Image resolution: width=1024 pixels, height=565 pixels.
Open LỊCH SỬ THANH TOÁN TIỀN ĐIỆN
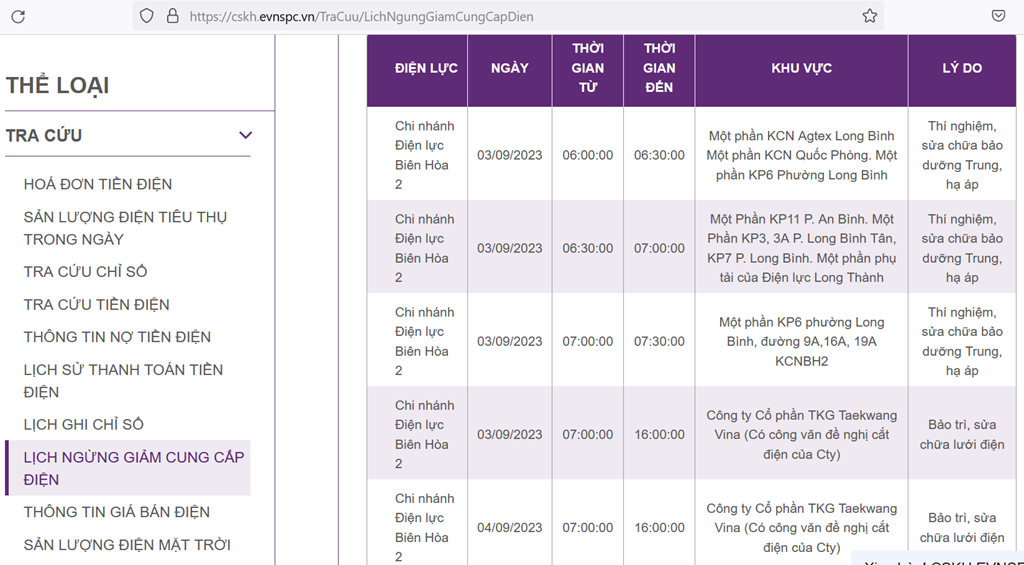click(123, 381)
